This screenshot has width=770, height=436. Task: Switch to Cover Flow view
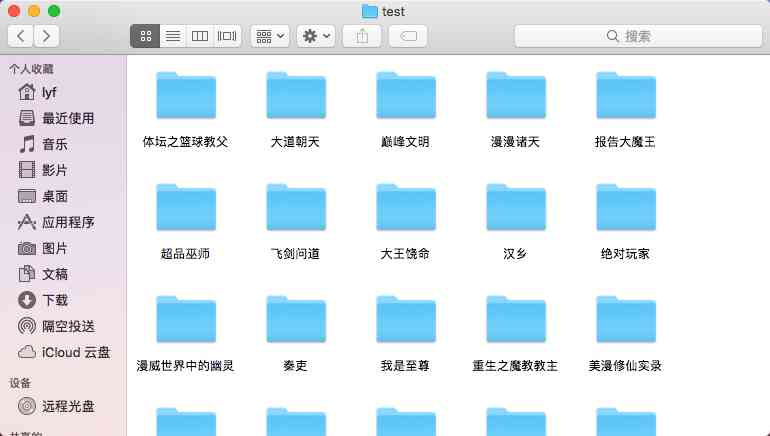(227, 36)
